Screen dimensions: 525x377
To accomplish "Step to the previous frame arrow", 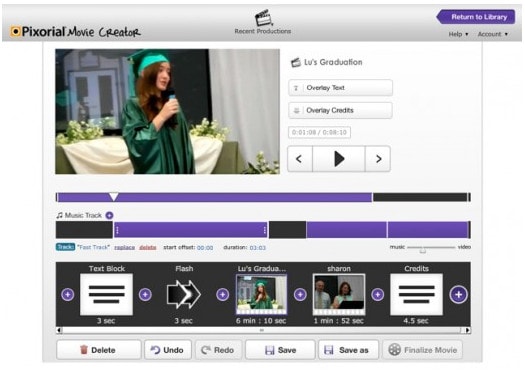I will point(300,159).
